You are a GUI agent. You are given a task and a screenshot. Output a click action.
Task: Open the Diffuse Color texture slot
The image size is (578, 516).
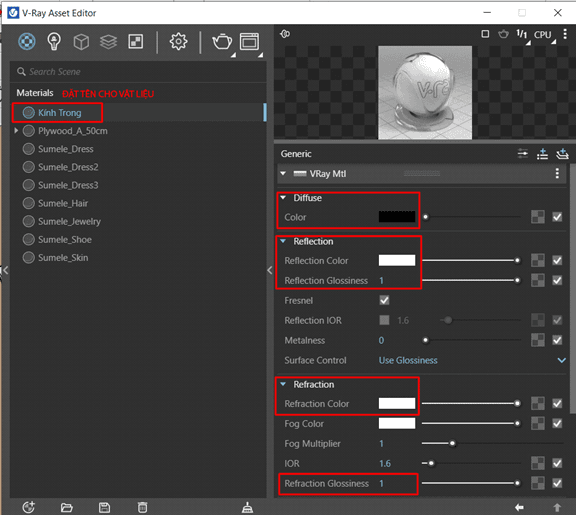coord(538,217)
